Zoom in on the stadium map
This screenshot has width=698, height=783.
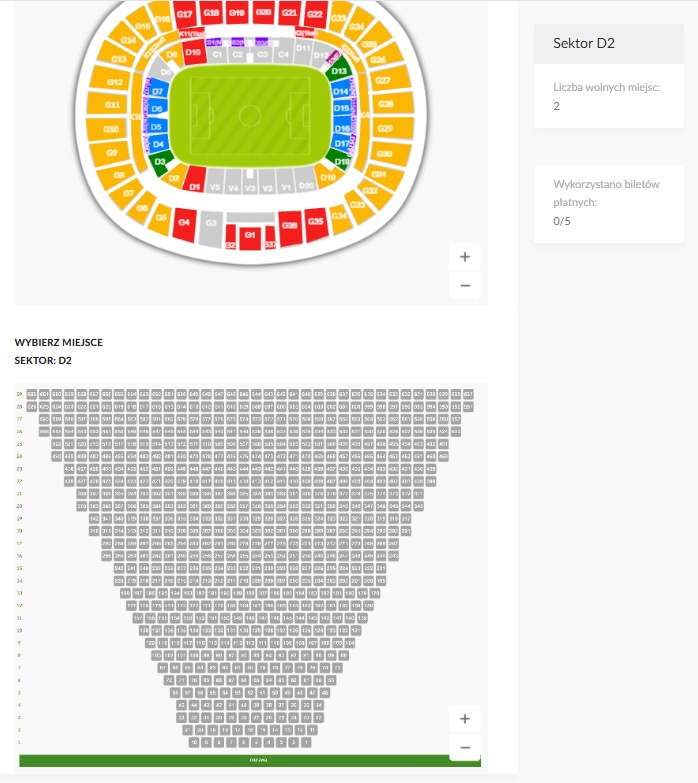tap(465, 257)
